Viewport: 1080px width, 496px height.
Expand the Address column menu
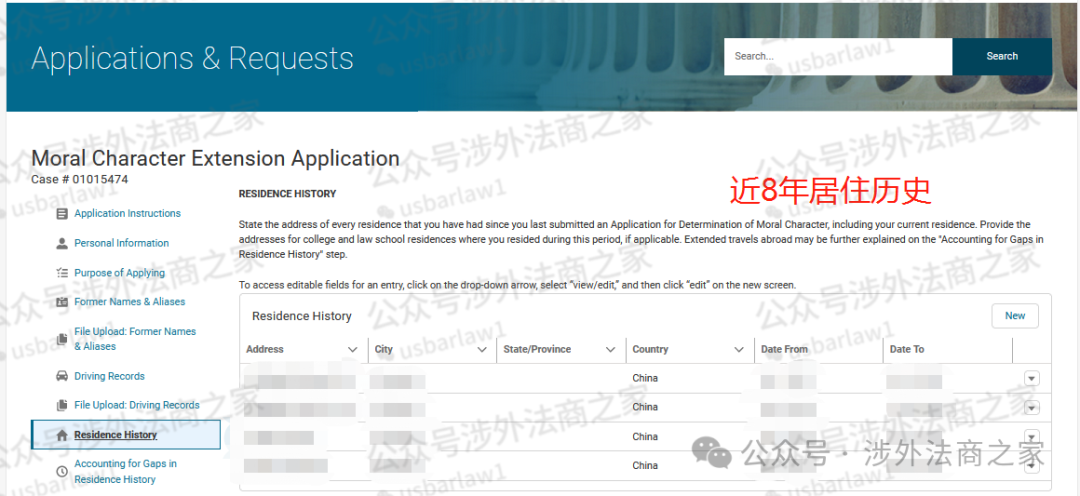[353, 350]
